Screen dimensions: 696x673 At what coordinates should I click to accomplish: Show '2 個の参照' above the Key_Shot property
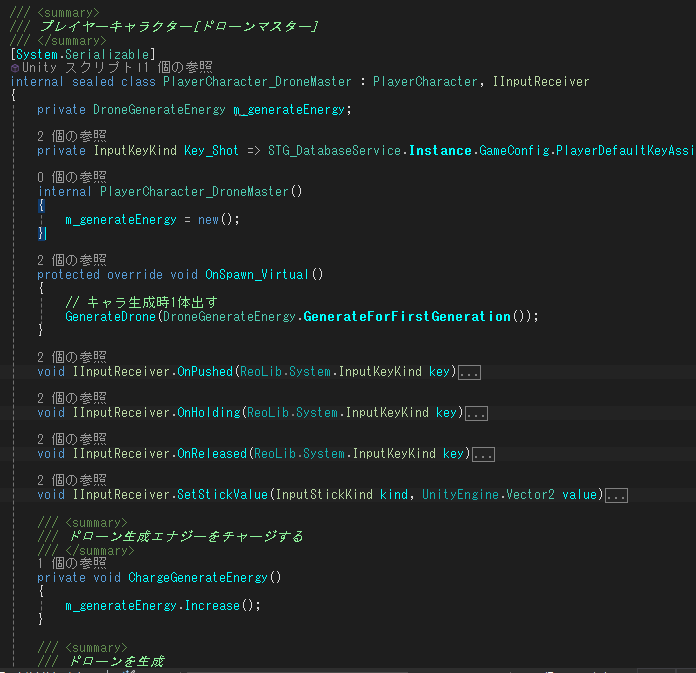[72, 136]
